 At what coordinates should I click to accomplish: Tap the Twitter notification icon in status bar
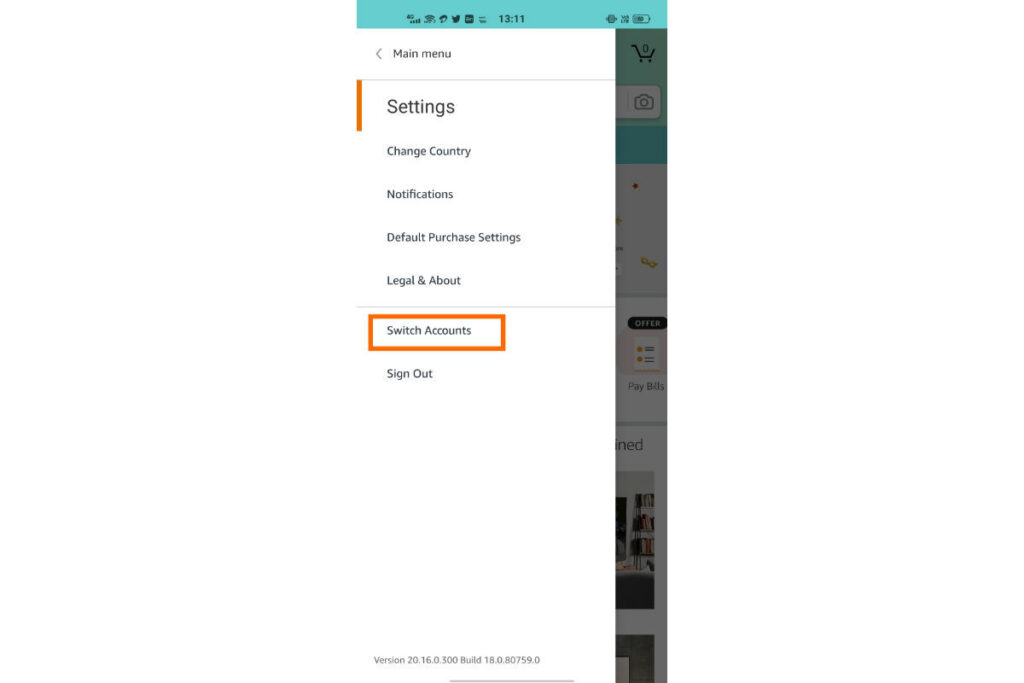pyautogui.click(x=456, y=19)
